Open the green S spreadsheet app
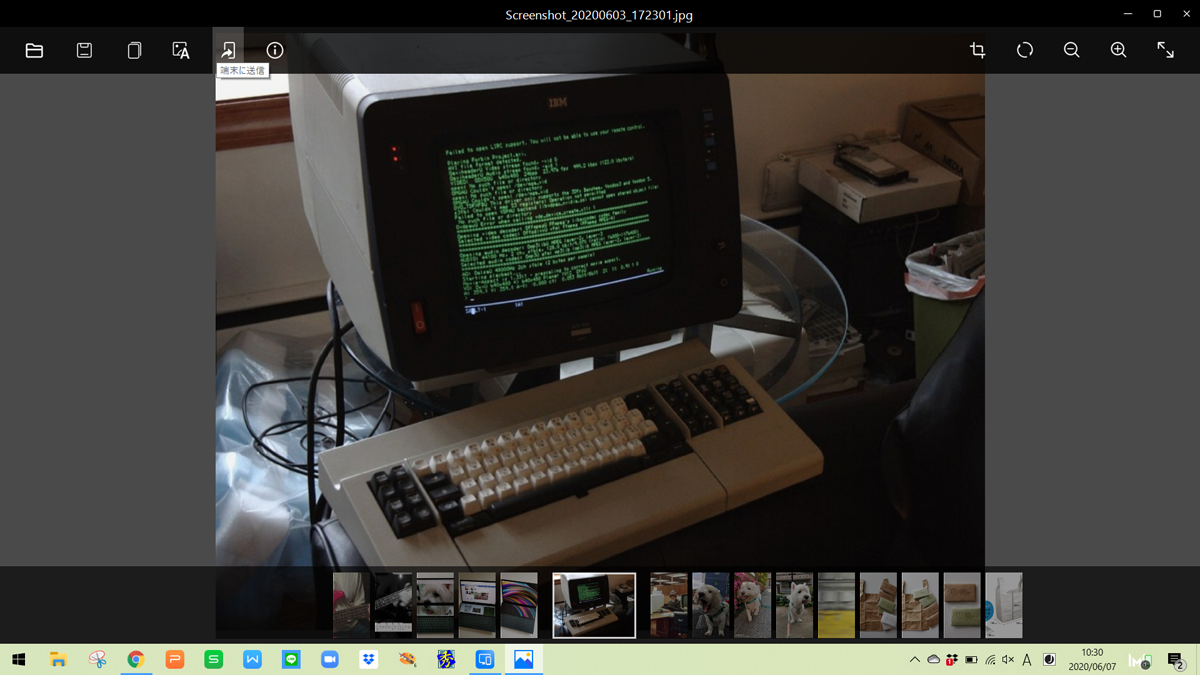Viewport: 1200px width, 675px height. 214,659
